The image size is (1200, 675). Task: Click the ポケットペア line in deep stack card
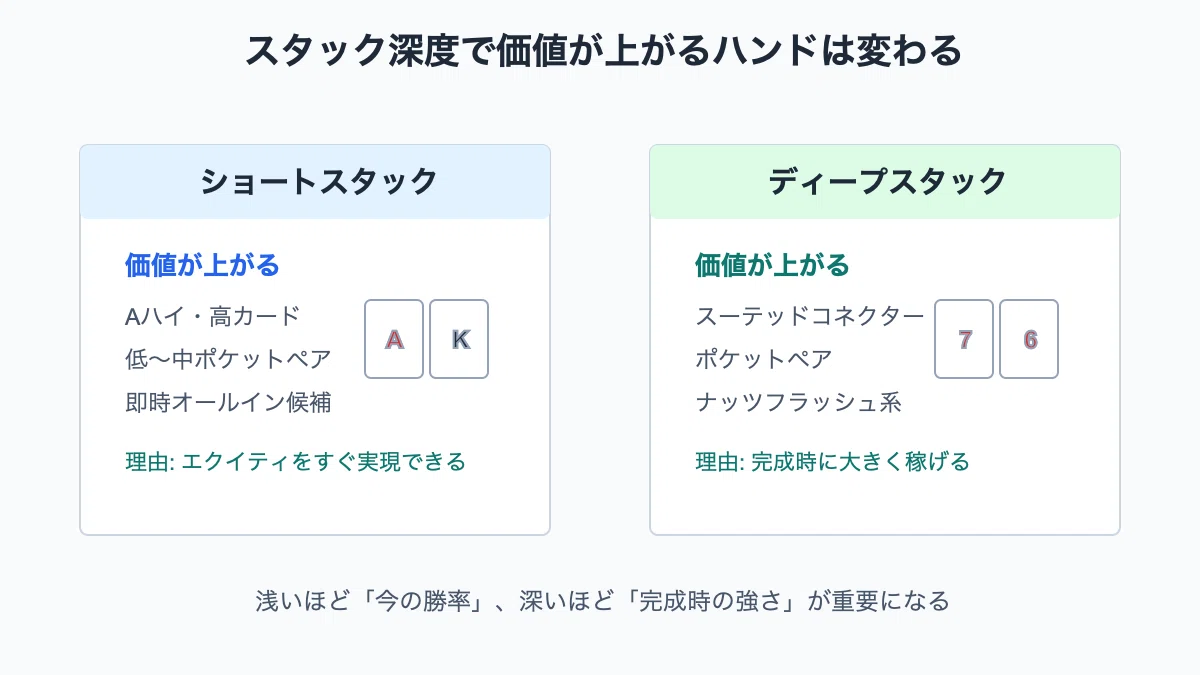[x=764, y=359]
